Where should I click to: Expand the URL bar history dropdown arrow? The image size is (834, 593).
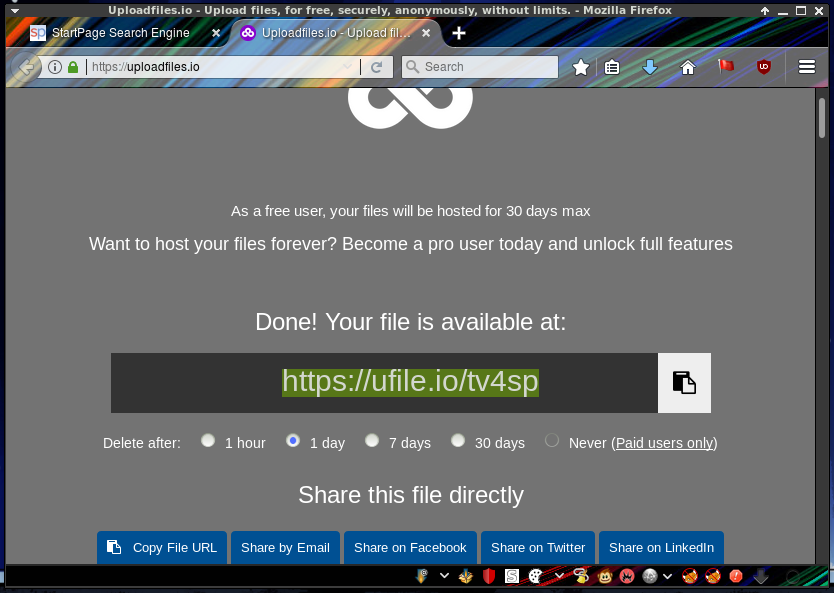point(347,67)
